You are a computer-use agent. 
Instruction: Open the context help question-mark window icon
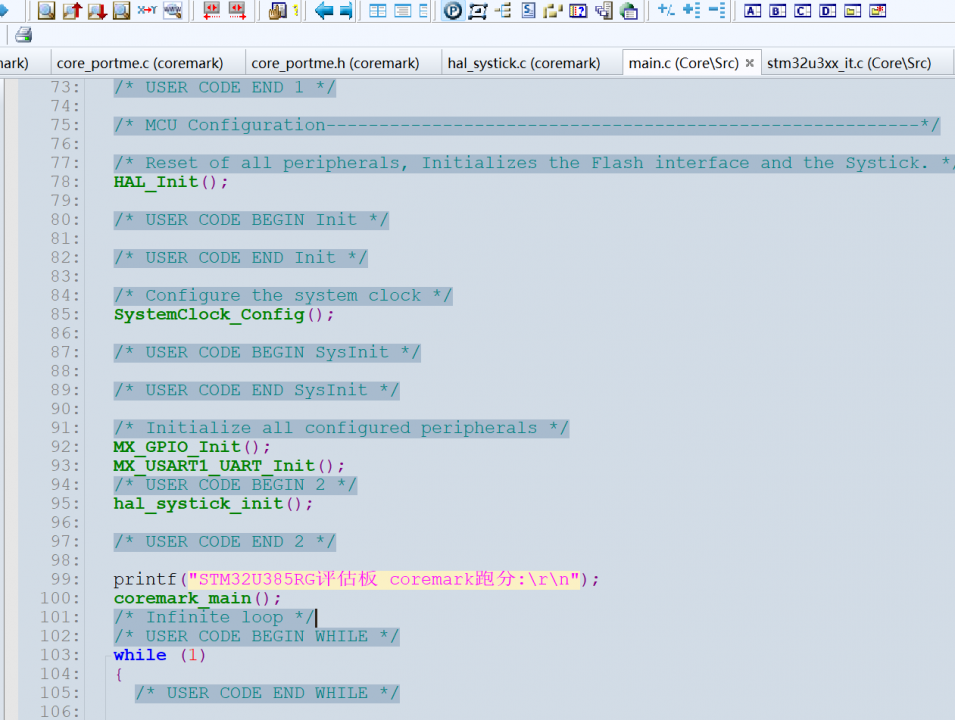coord(578,10)
